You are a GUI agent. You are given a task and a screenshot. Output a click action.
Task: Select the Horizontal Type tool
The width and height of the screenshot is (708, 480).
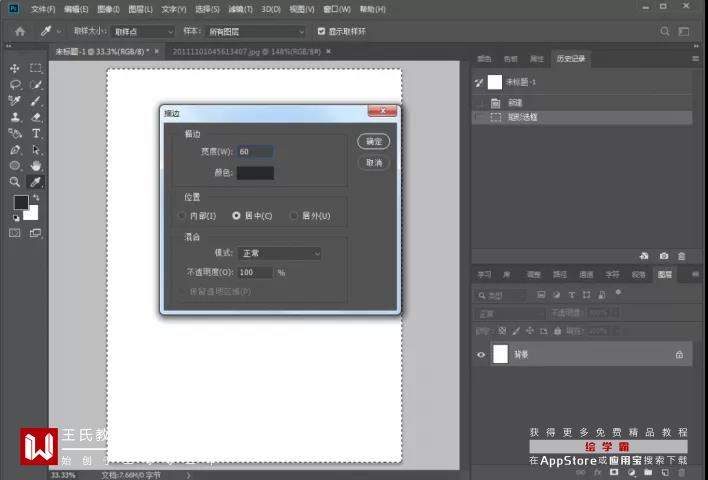36,133
